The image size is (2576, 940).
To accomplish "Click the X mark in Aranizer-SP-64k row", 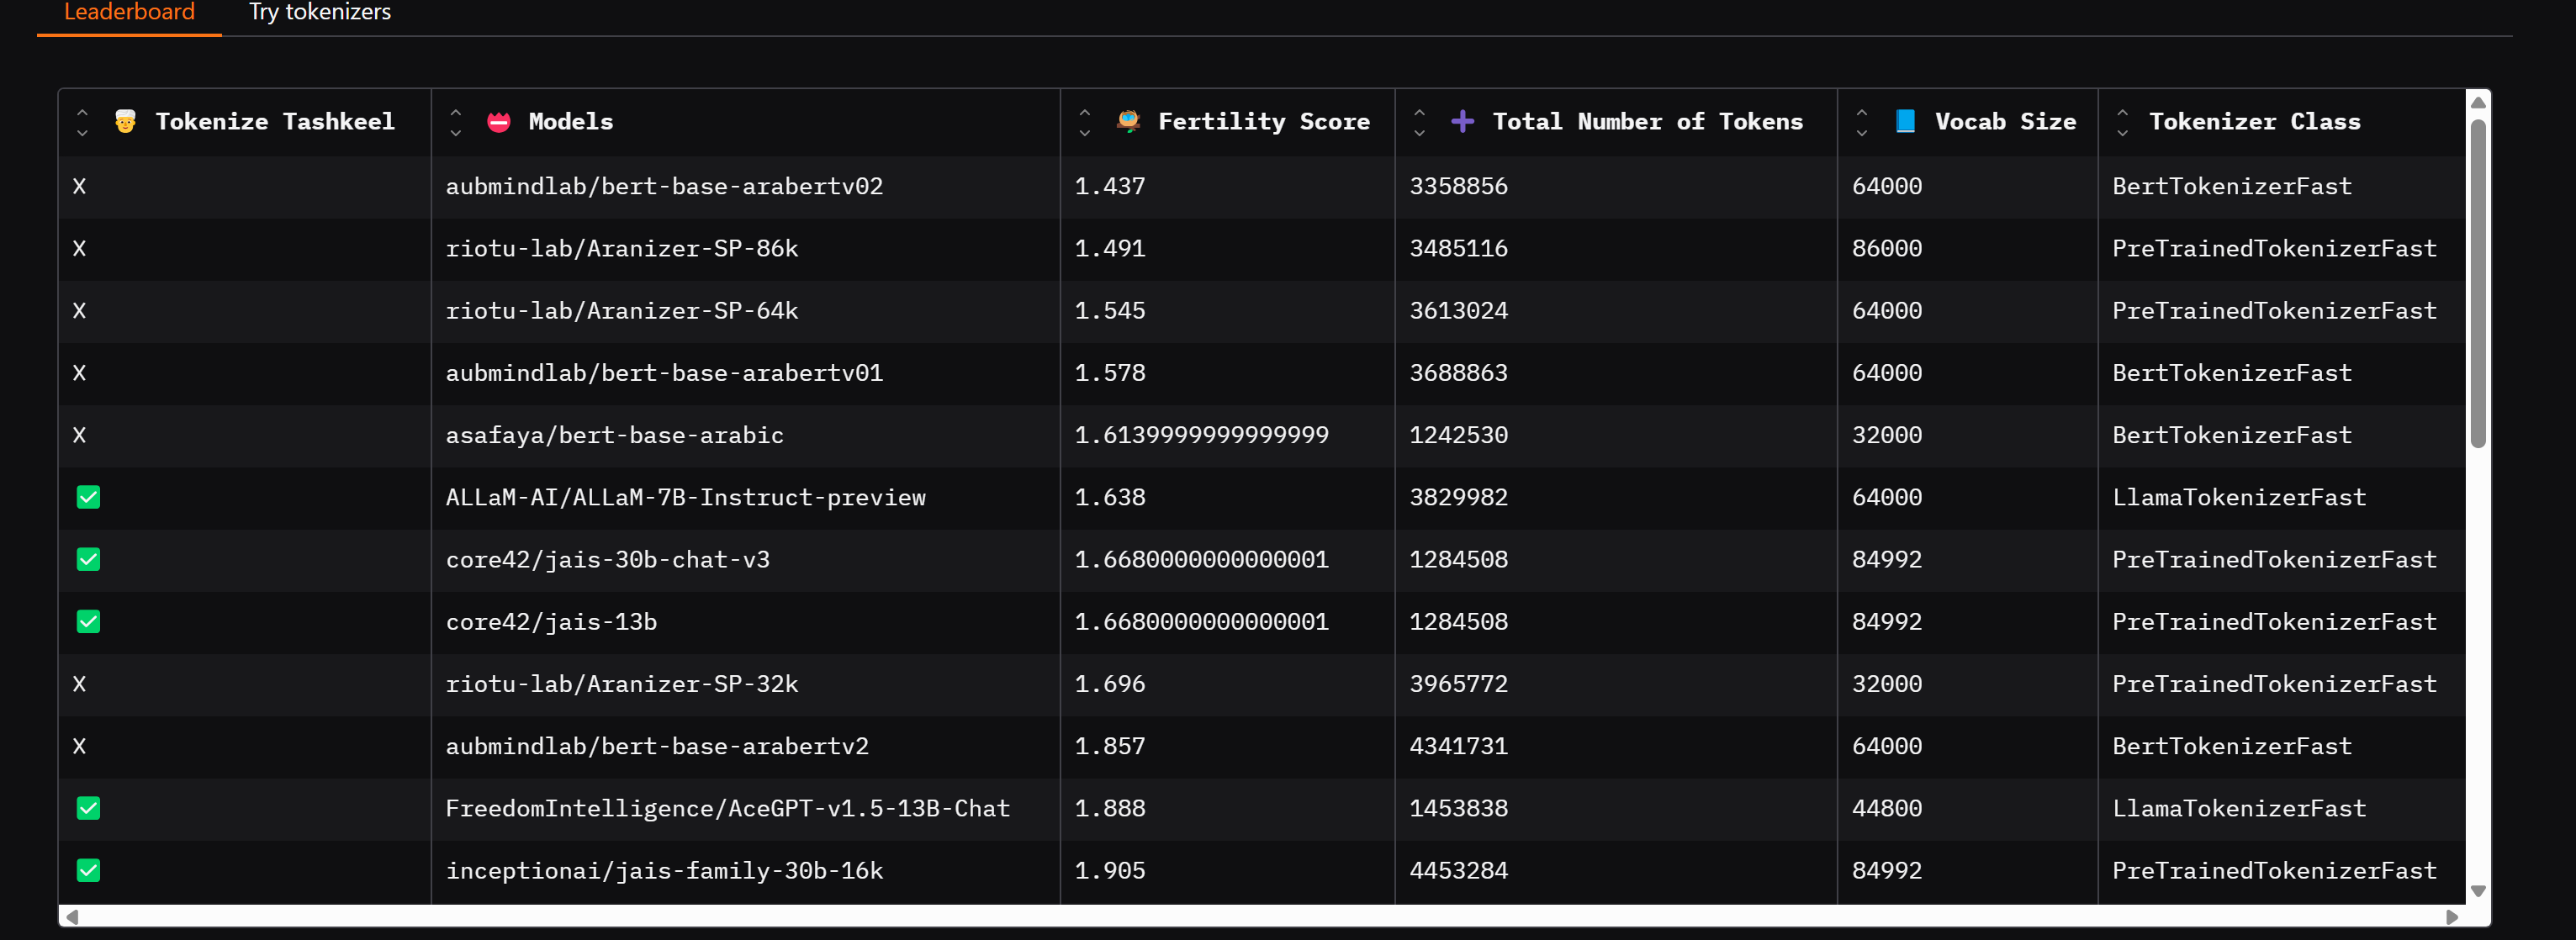I will (80, 310).
